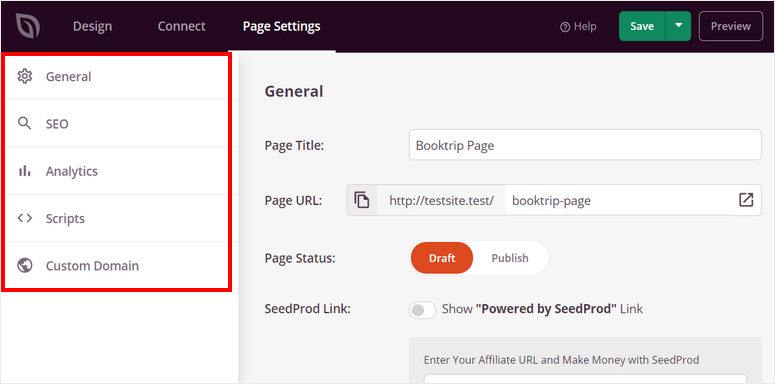Click the Analytics bar chart icon
775x384 pixels.
tap(25, 171)
